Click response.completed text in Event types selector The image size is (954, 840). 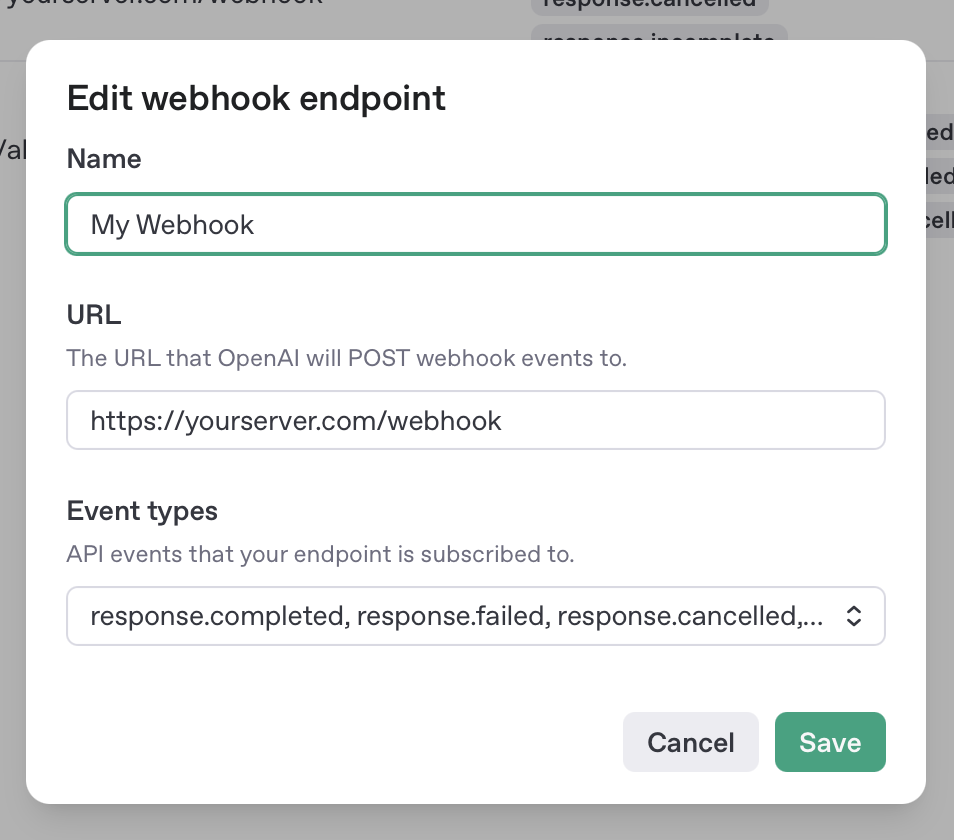(x=216, y=616)
